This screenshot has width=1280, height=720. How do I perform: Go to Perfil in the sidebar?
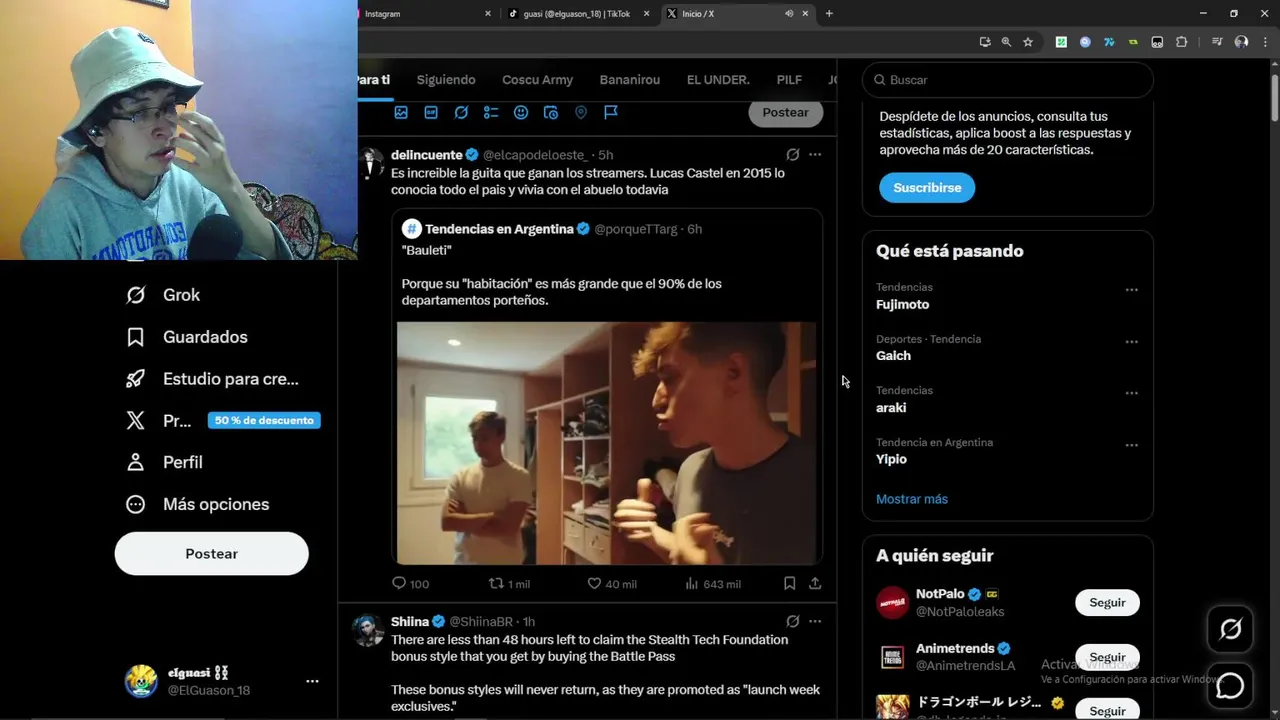tap(164, 462)
